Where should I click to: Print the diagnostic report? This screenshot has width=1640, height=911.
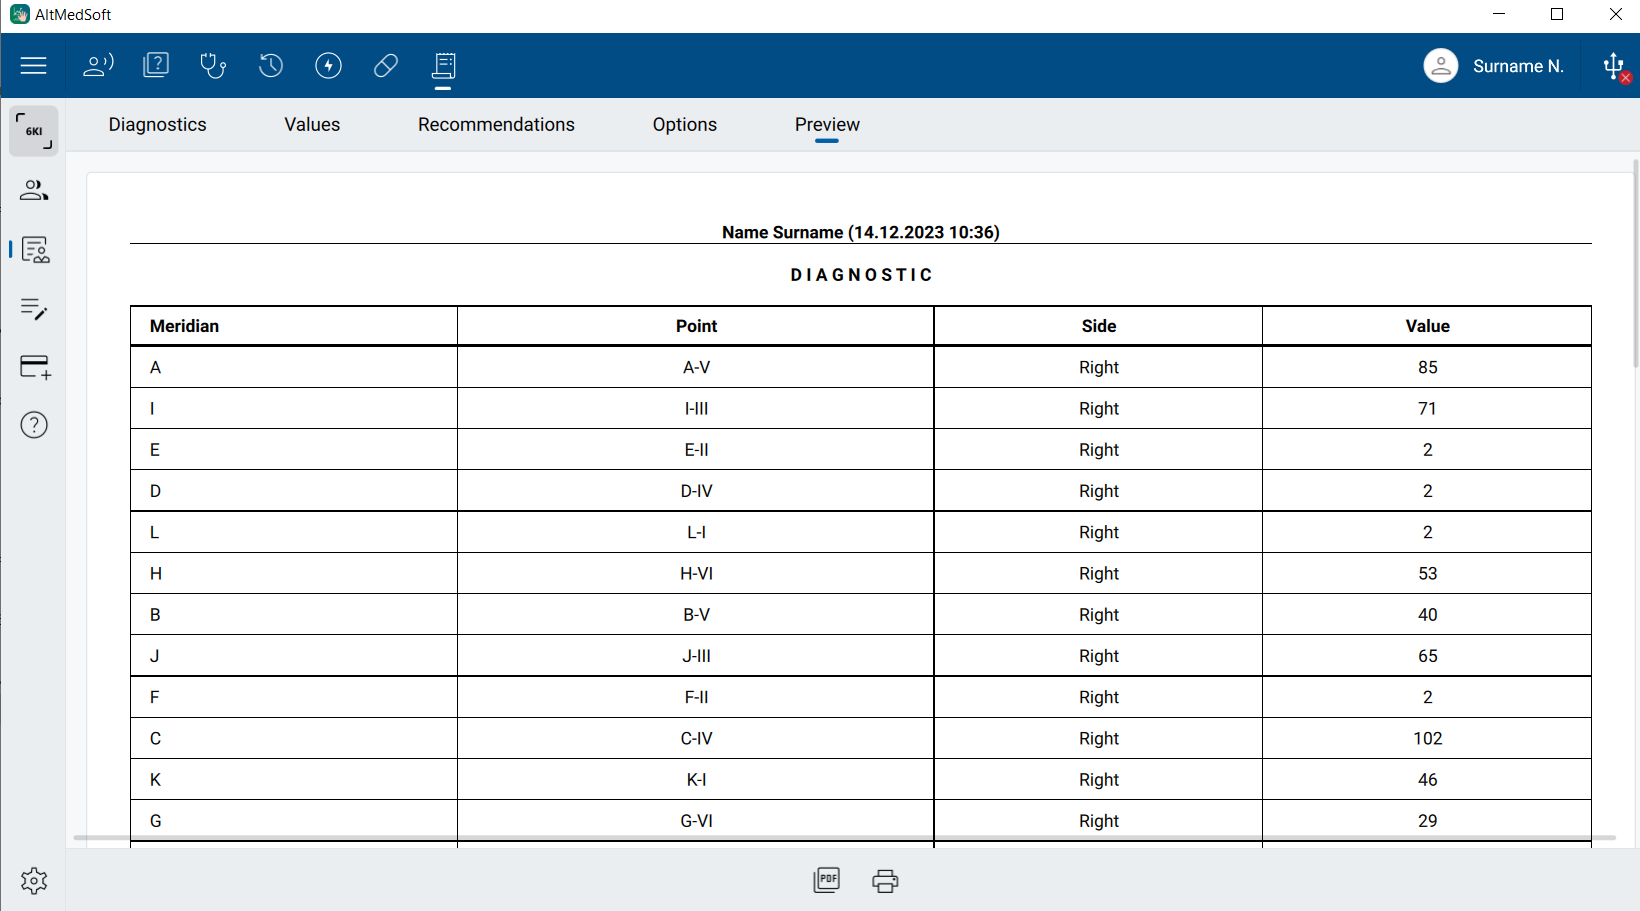pos(885,880)
